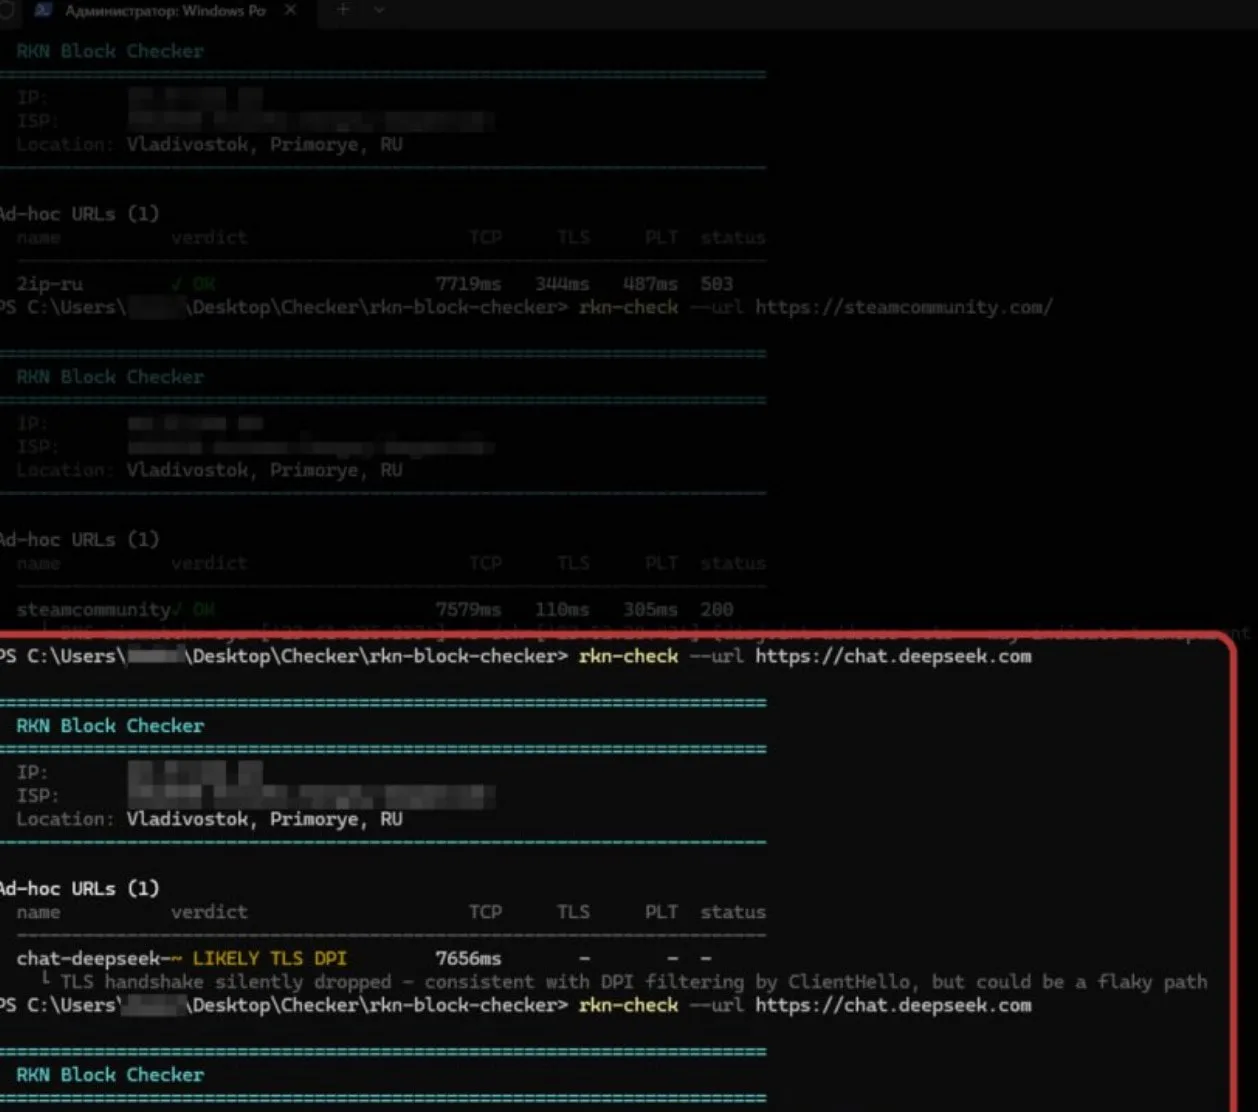Image resolution: width=1258 pixels, height=1112 pixels.
Task: Click the 503 status code
Action: pos(716,284)
